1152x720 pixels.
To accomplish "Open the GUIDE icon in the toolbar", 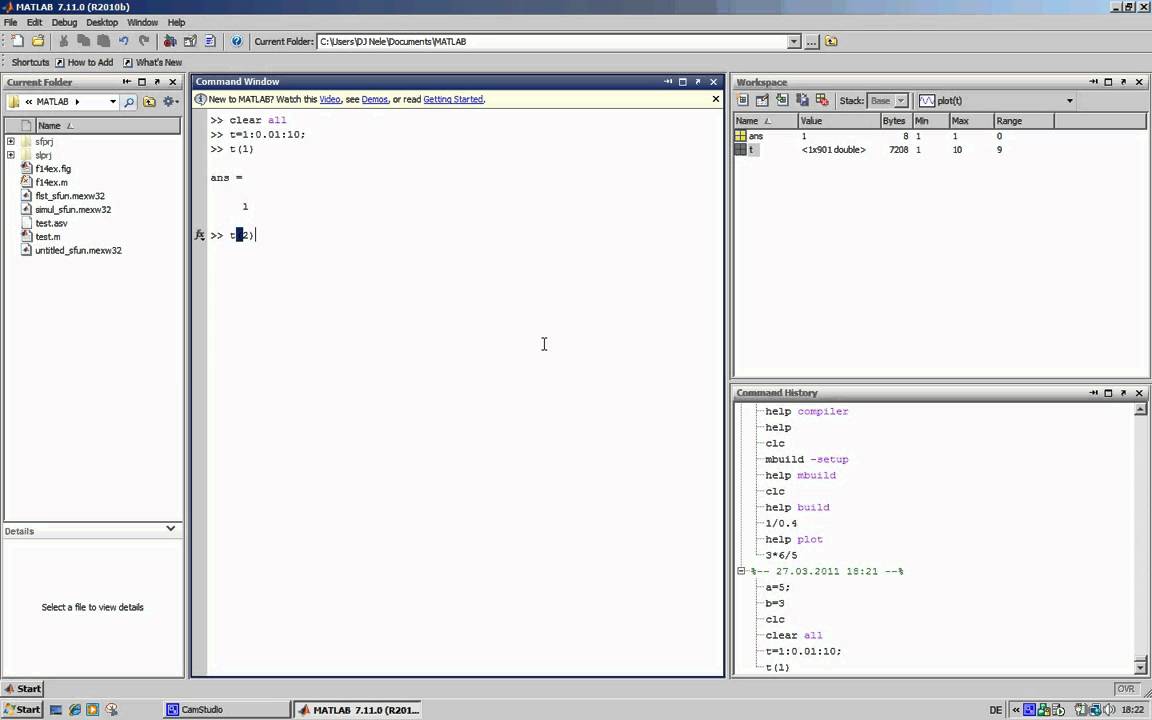I will coord(190,41).
